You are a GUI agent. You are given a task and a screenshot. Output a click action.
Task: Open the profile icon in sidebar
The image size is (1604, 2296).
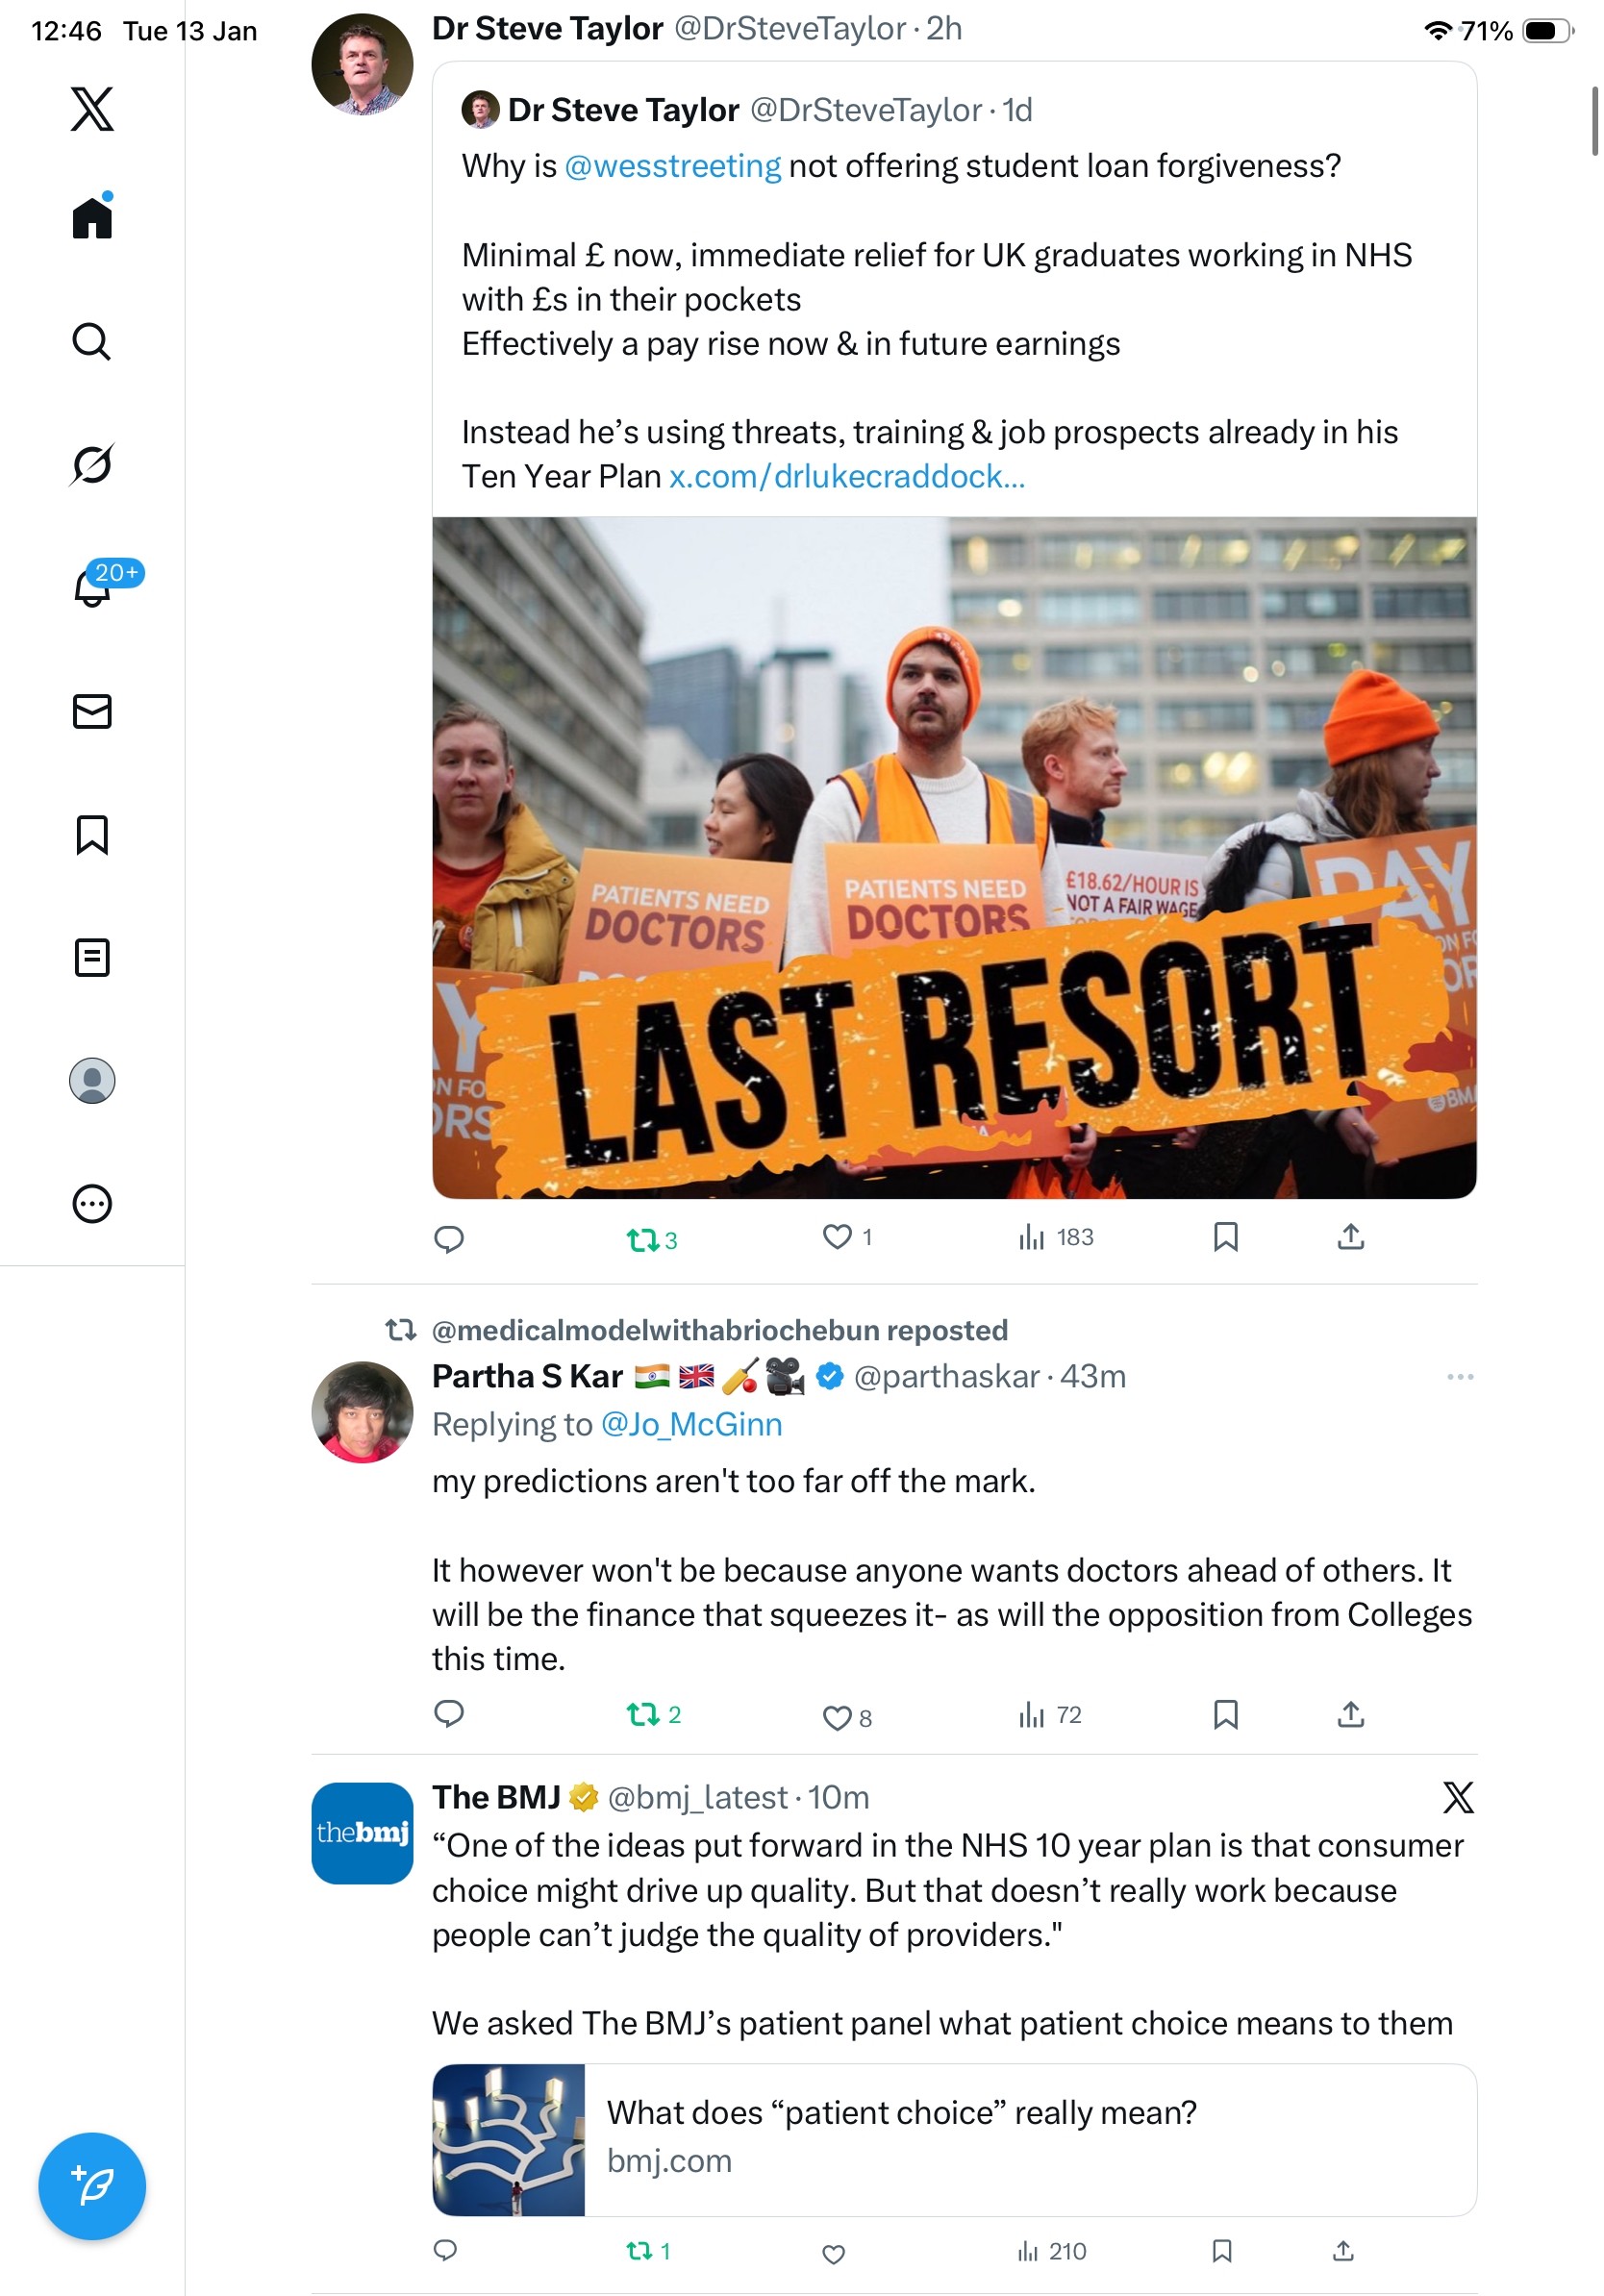click(x=92, y=1080)
